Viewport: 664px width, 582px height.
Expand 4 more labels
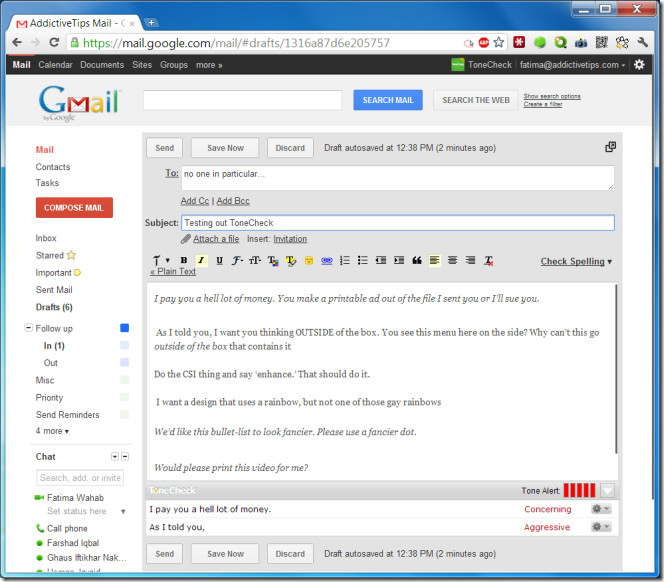(52, 431)
